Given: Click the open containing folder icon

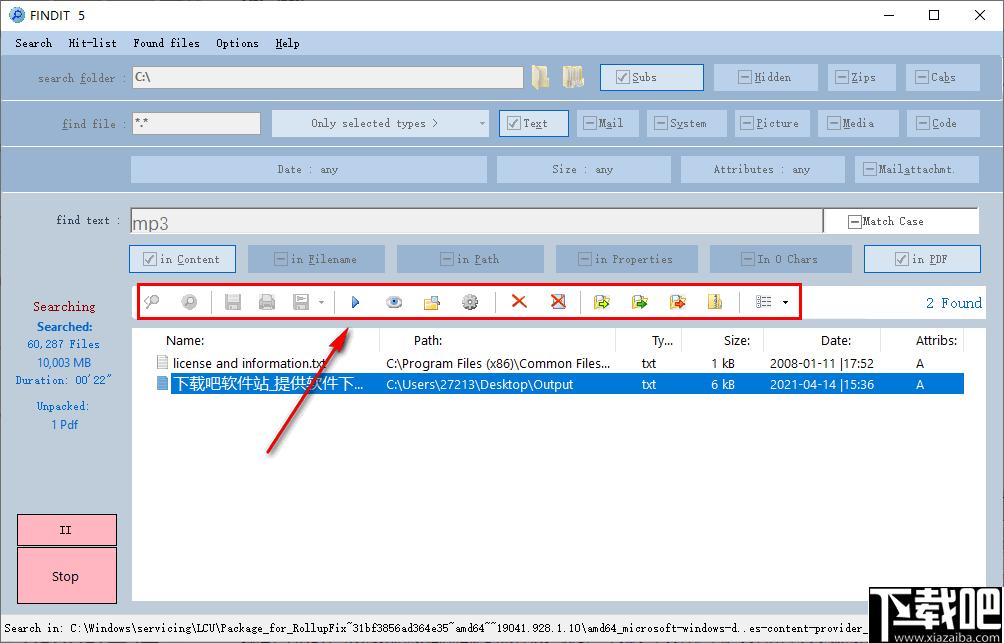Looking at the screenshot, I should pyautogui.click(x=432, y=302).
